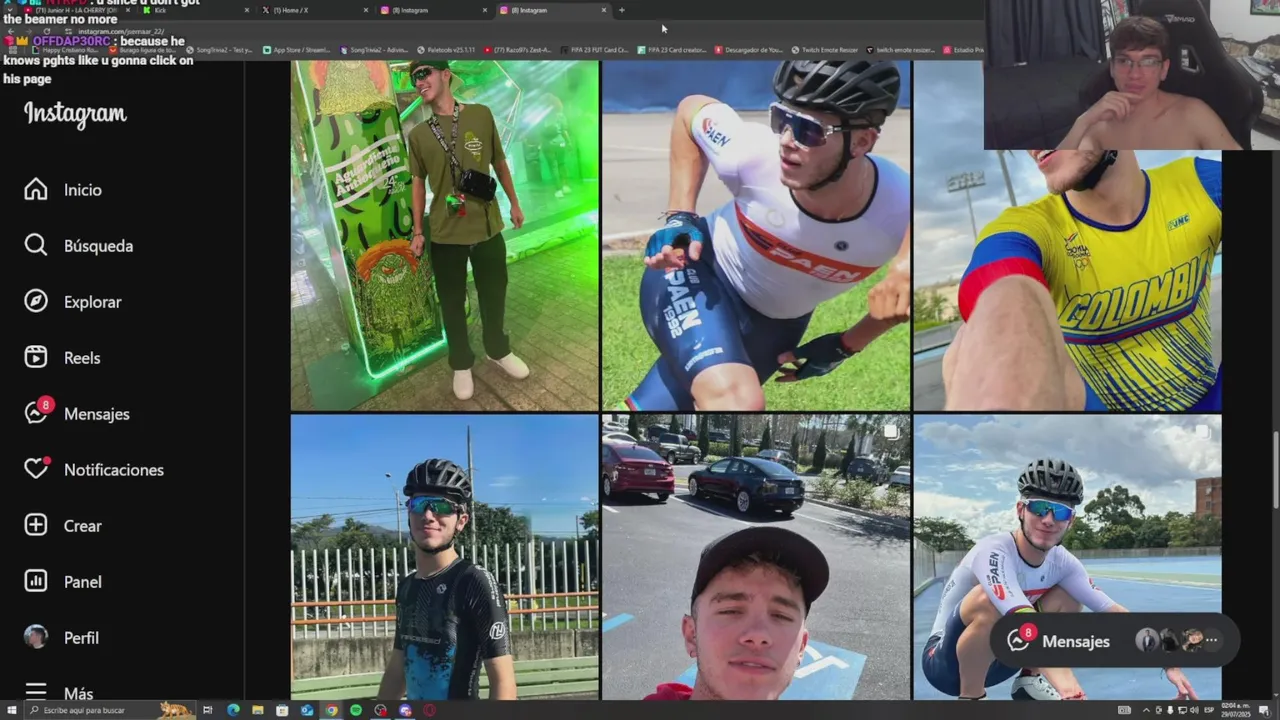This screenshot has height=720, width=1280.
Task: Click the three dots in floating Mensajes bar
Action: point(1211,640)
